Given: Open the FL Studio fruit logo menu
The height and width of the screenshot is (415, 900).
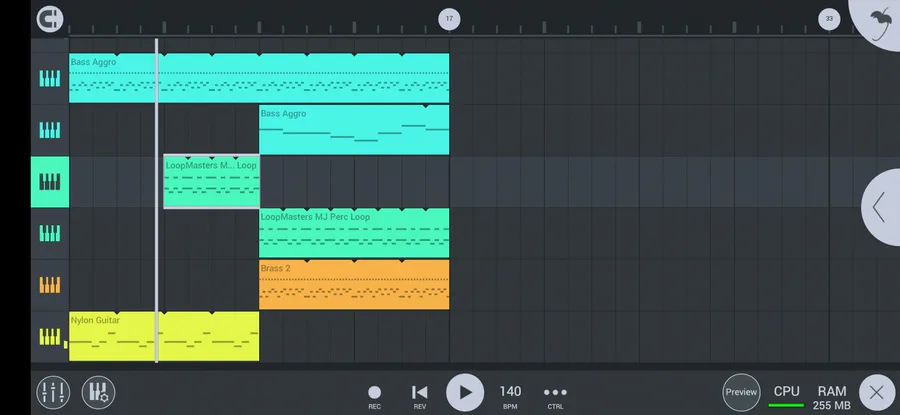Looking at the screenshot, I should tap(879, 23).
